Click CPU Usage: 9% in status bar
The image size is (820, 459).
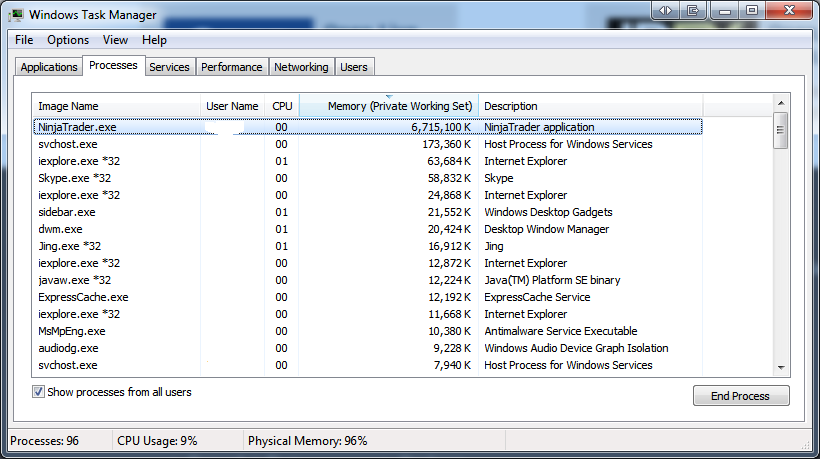[x=157, y=441]
